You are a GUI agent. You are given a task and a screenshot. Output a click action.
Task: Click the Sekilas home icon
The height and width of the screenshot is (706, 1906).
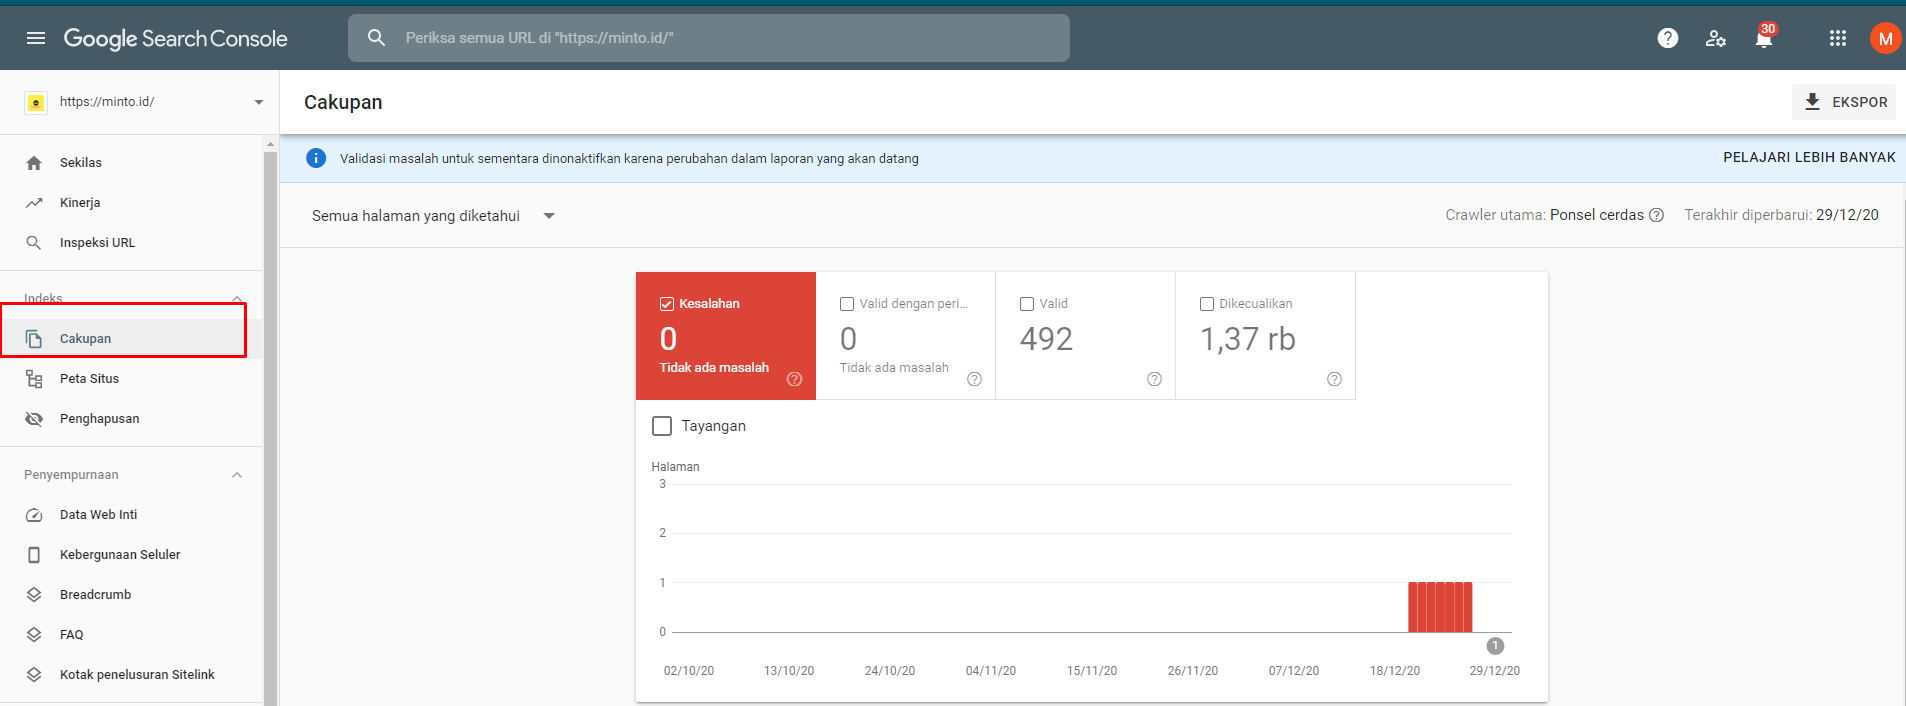34,162
